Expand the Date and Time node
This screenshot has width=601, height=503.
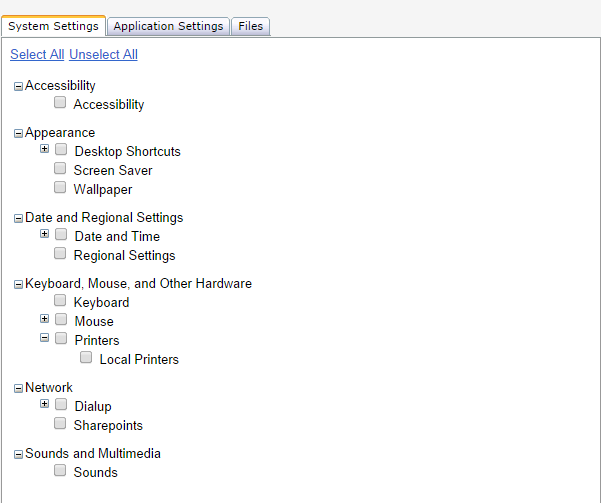point(44,234)
